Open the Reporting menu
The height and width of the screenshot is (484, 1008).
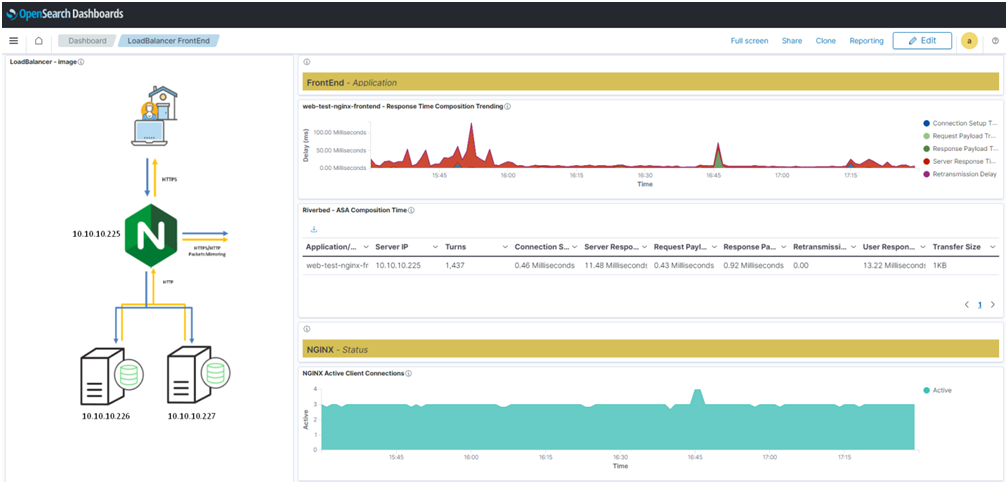pyautogui.click(x=867, y=40)
